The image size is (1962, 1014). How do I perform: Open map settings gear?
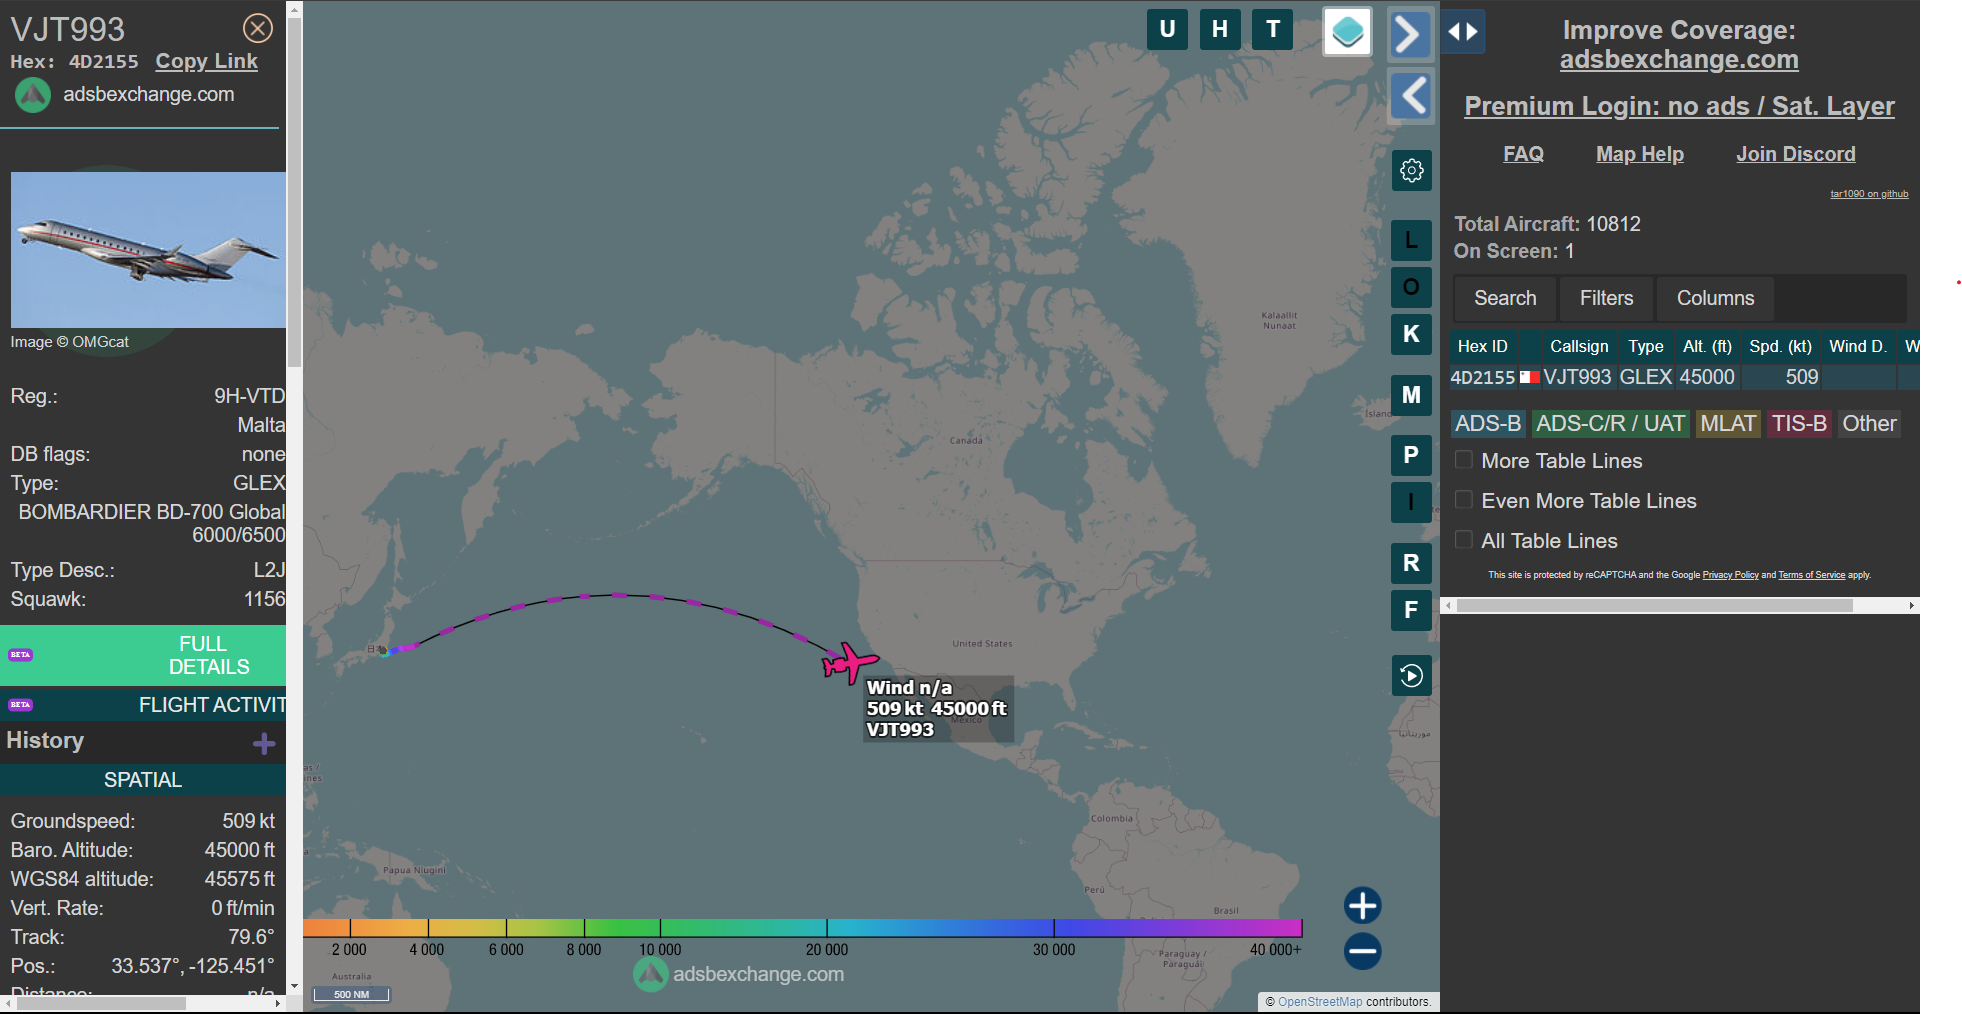(1411, 171)
